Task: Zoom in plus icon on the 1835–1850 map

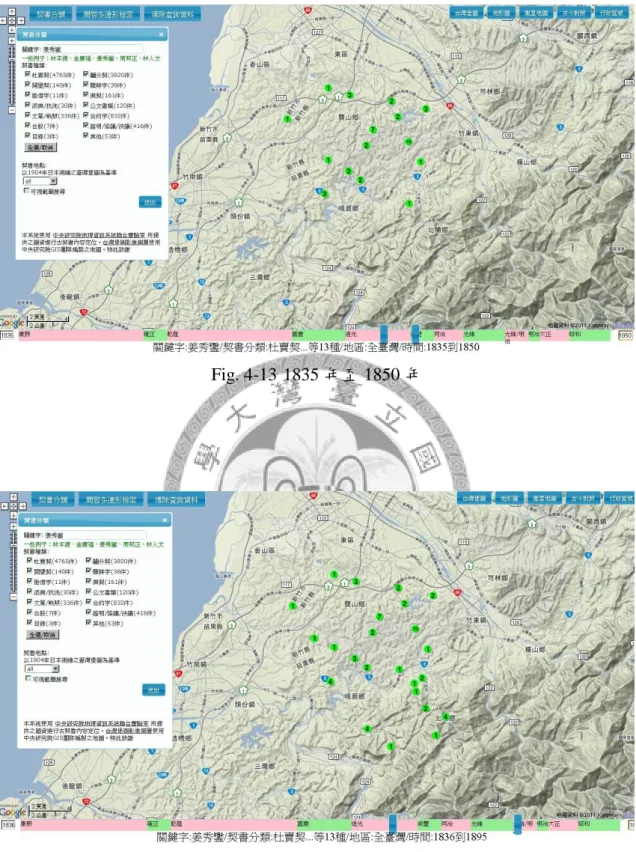Action: pyautogui.click(x=13, y=40)
